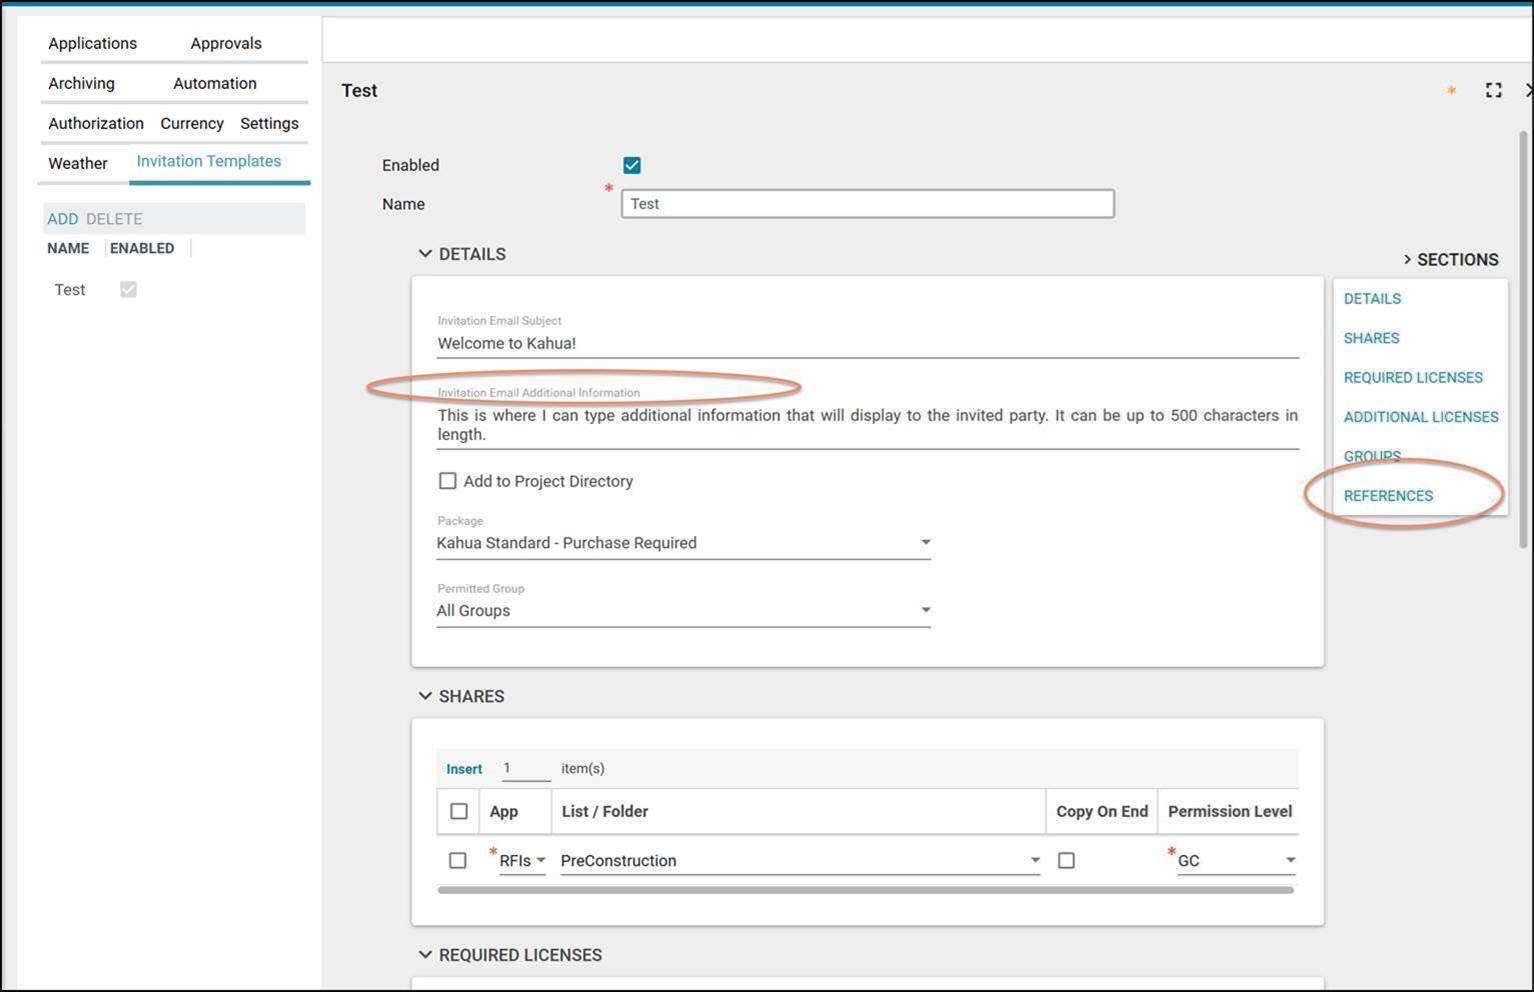Image resolution: width=1534 pixels, height=992 pixels.
Task: Open the Package dropdown
Action: [x=925, y=542]
